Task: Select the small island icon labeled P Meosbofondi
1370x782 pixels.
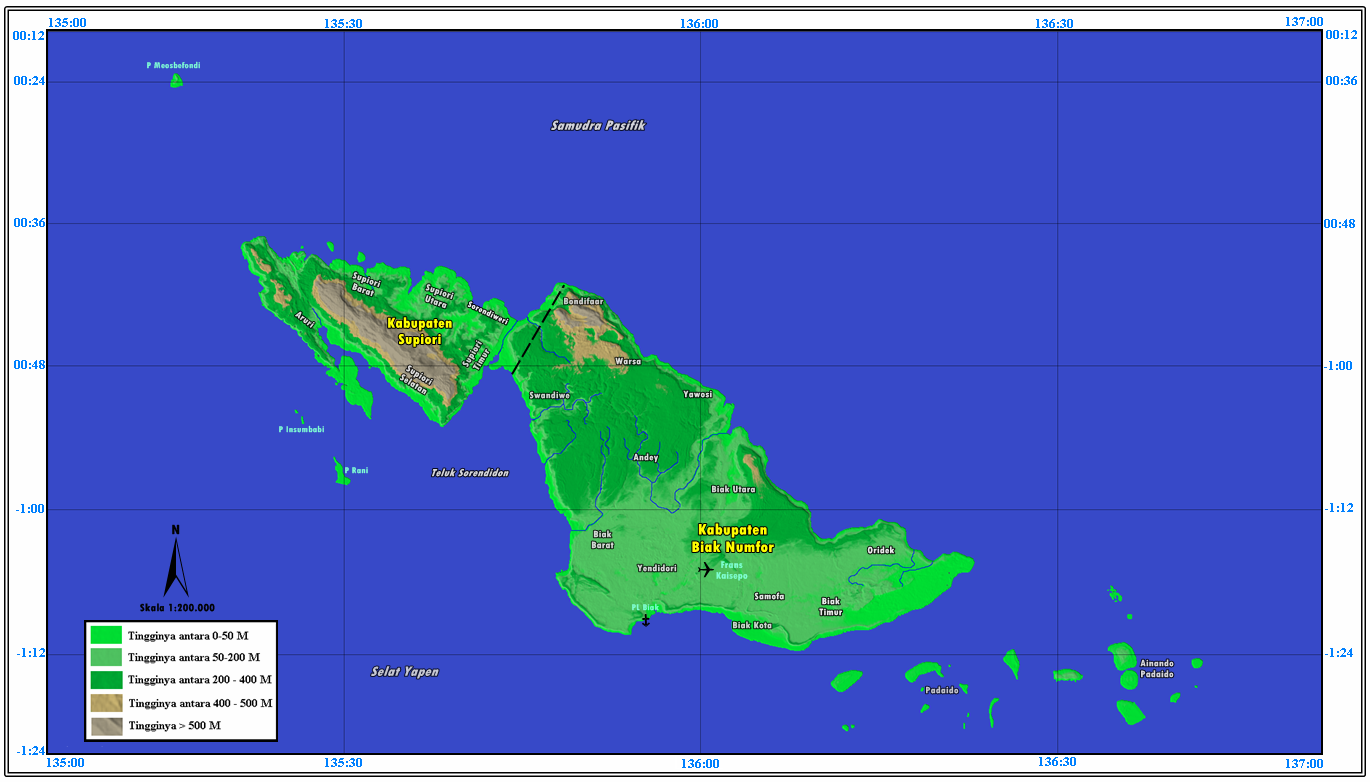Action: (176, 80)
